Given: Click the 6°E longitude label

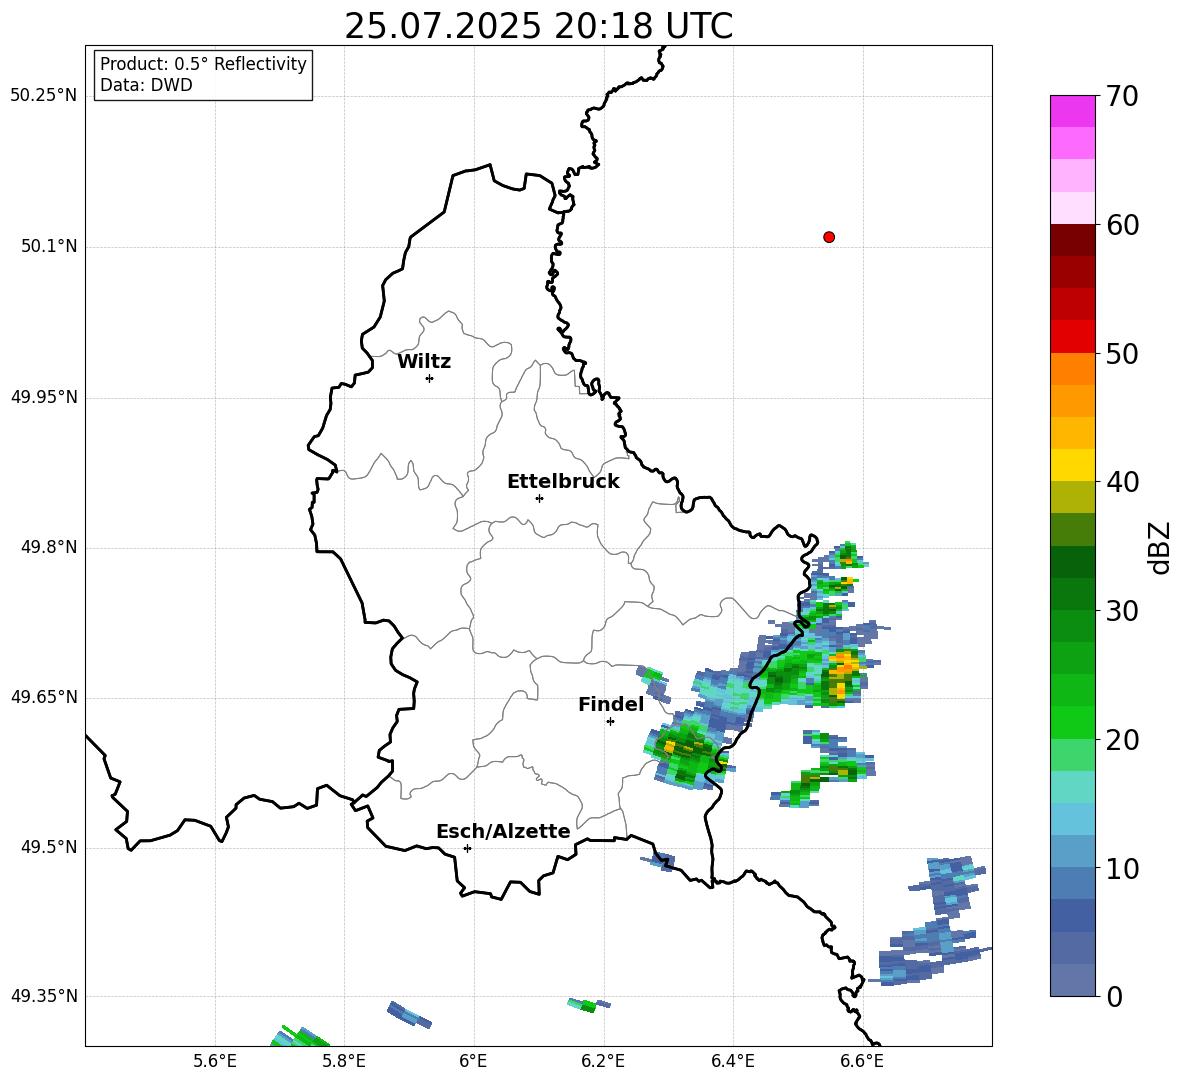Looking at the screenshot, I should pyautogui.click(x=473, y=1061).
